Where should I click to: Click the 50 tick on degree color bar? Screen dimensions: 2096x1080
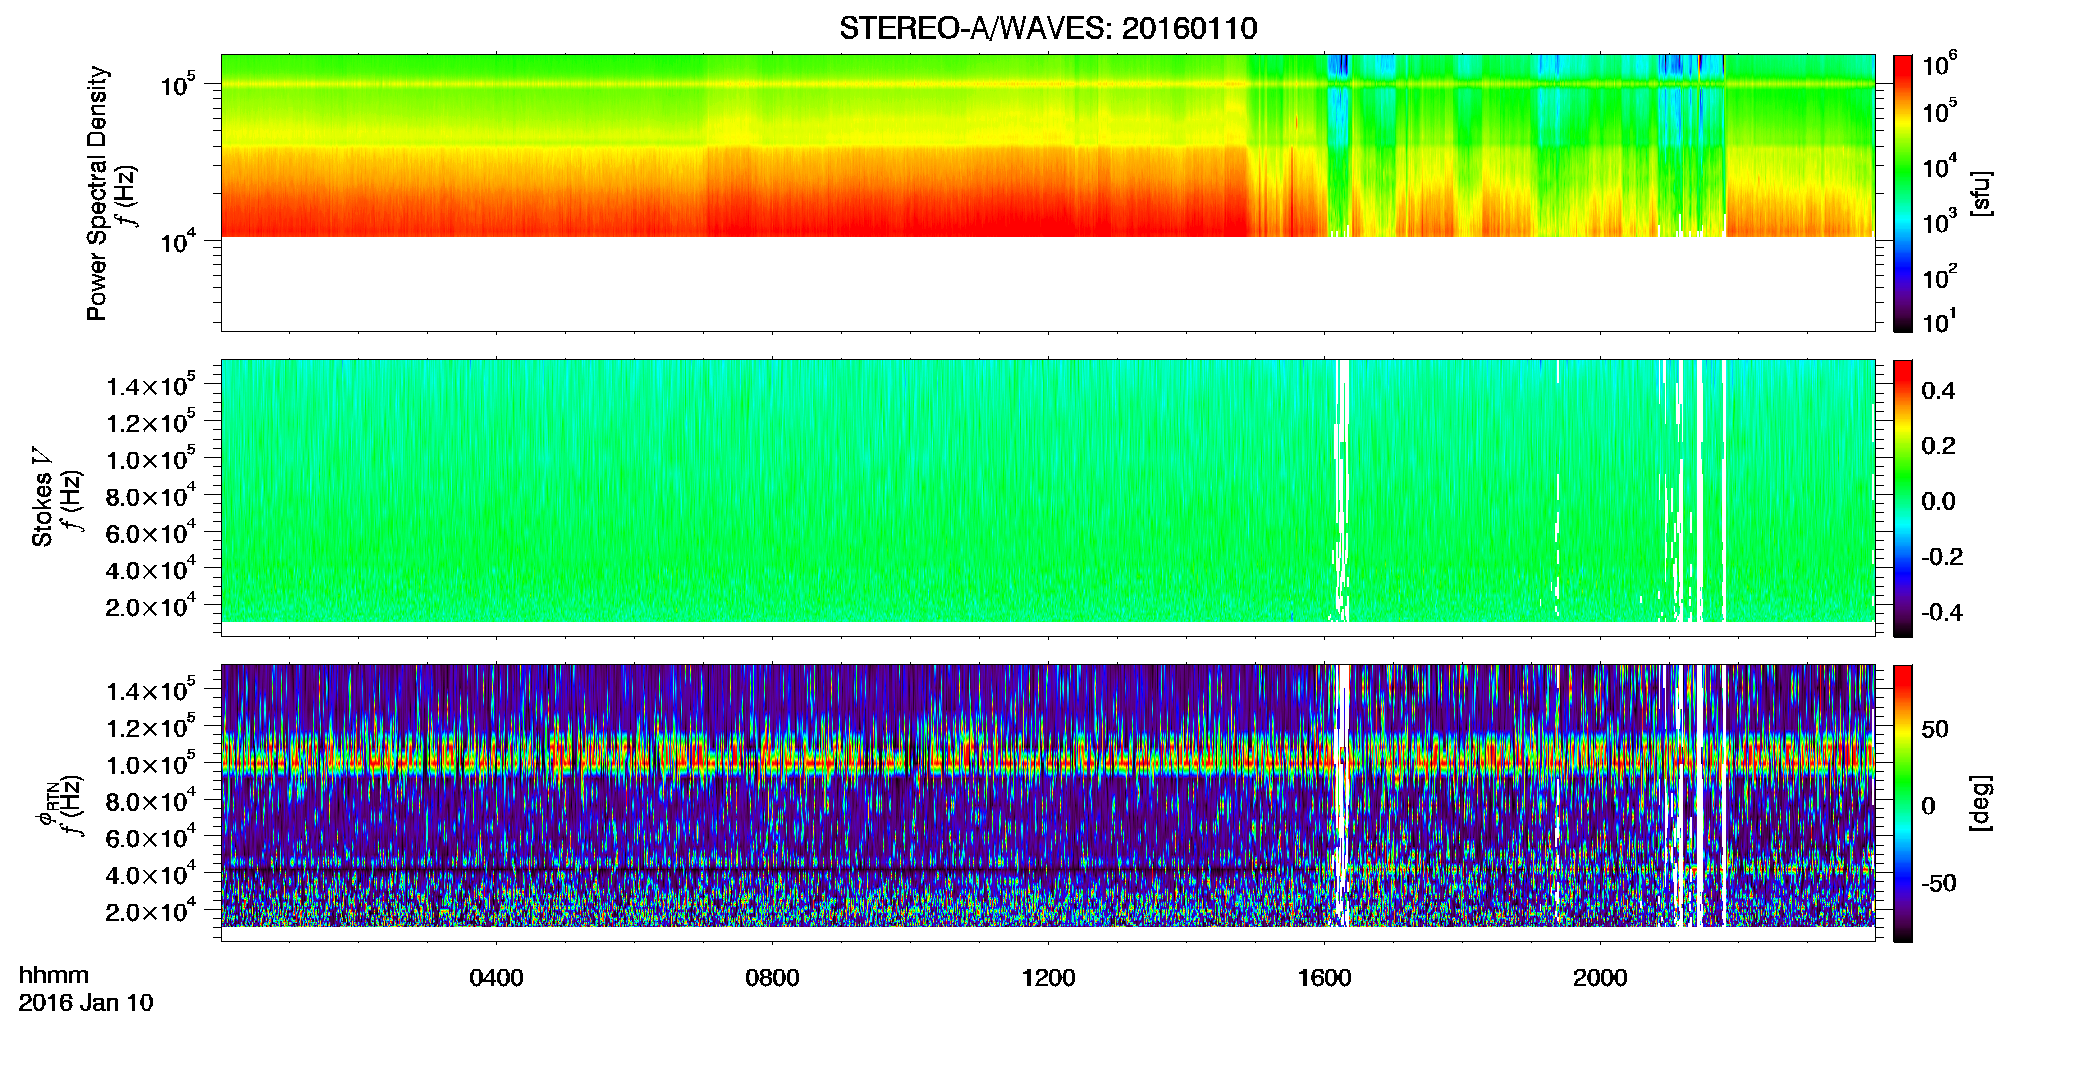tap(1935, 729)
